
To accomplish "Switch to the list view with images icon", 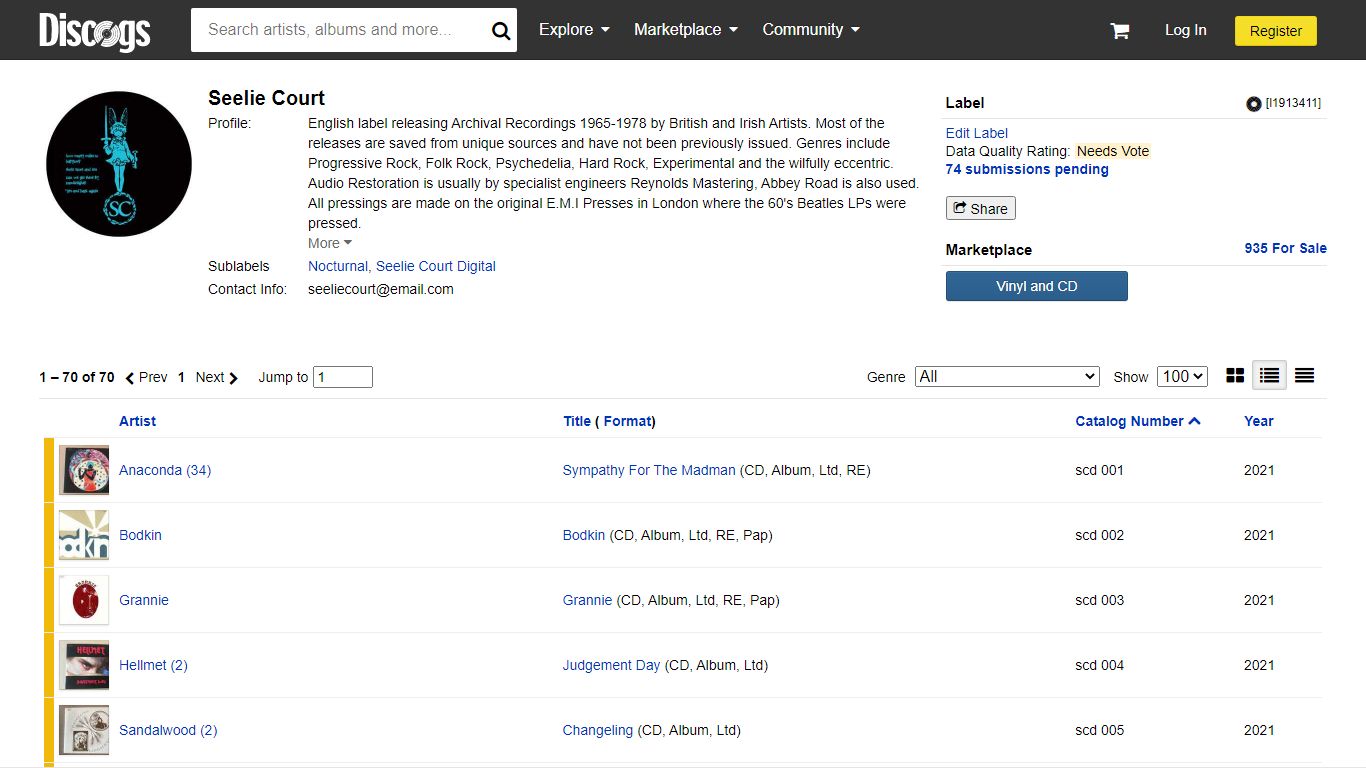I will (1269, 376).
